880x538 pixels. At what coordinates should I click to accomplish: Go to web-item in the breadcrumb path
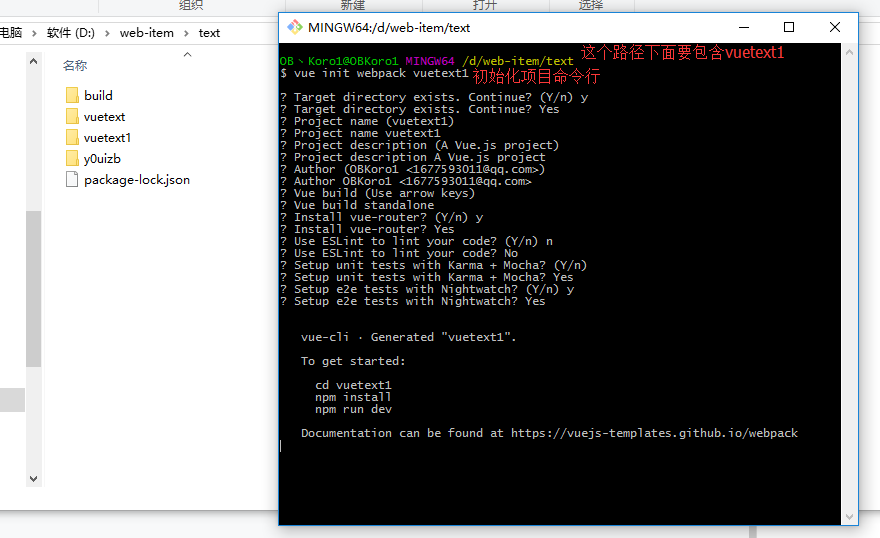pos(146,33)
